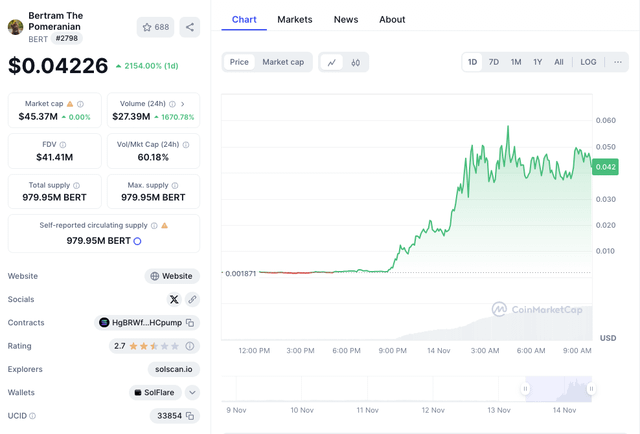640x434 pixels.
Task: Open the chart more options (···) menu
Action: pos(618,62)
